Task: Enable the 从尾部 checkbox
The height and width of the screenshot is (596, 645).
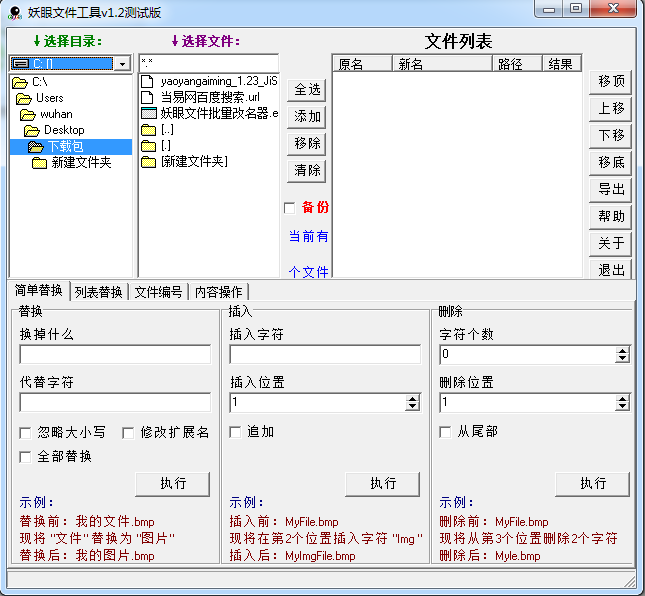Action: [x=446, y=432]
